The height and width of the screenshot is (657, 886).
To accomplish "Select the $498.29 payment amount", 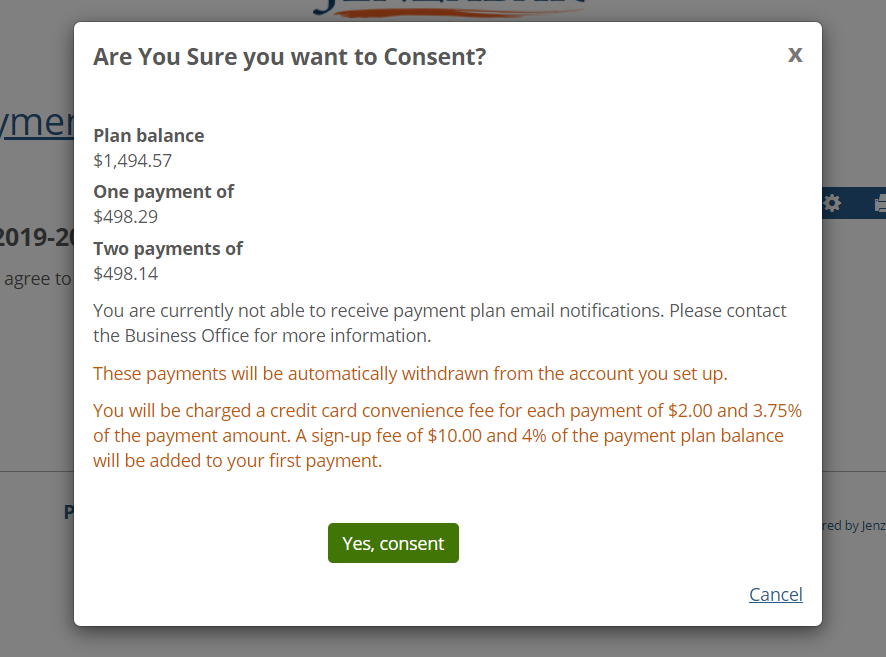I will (124, 216).
